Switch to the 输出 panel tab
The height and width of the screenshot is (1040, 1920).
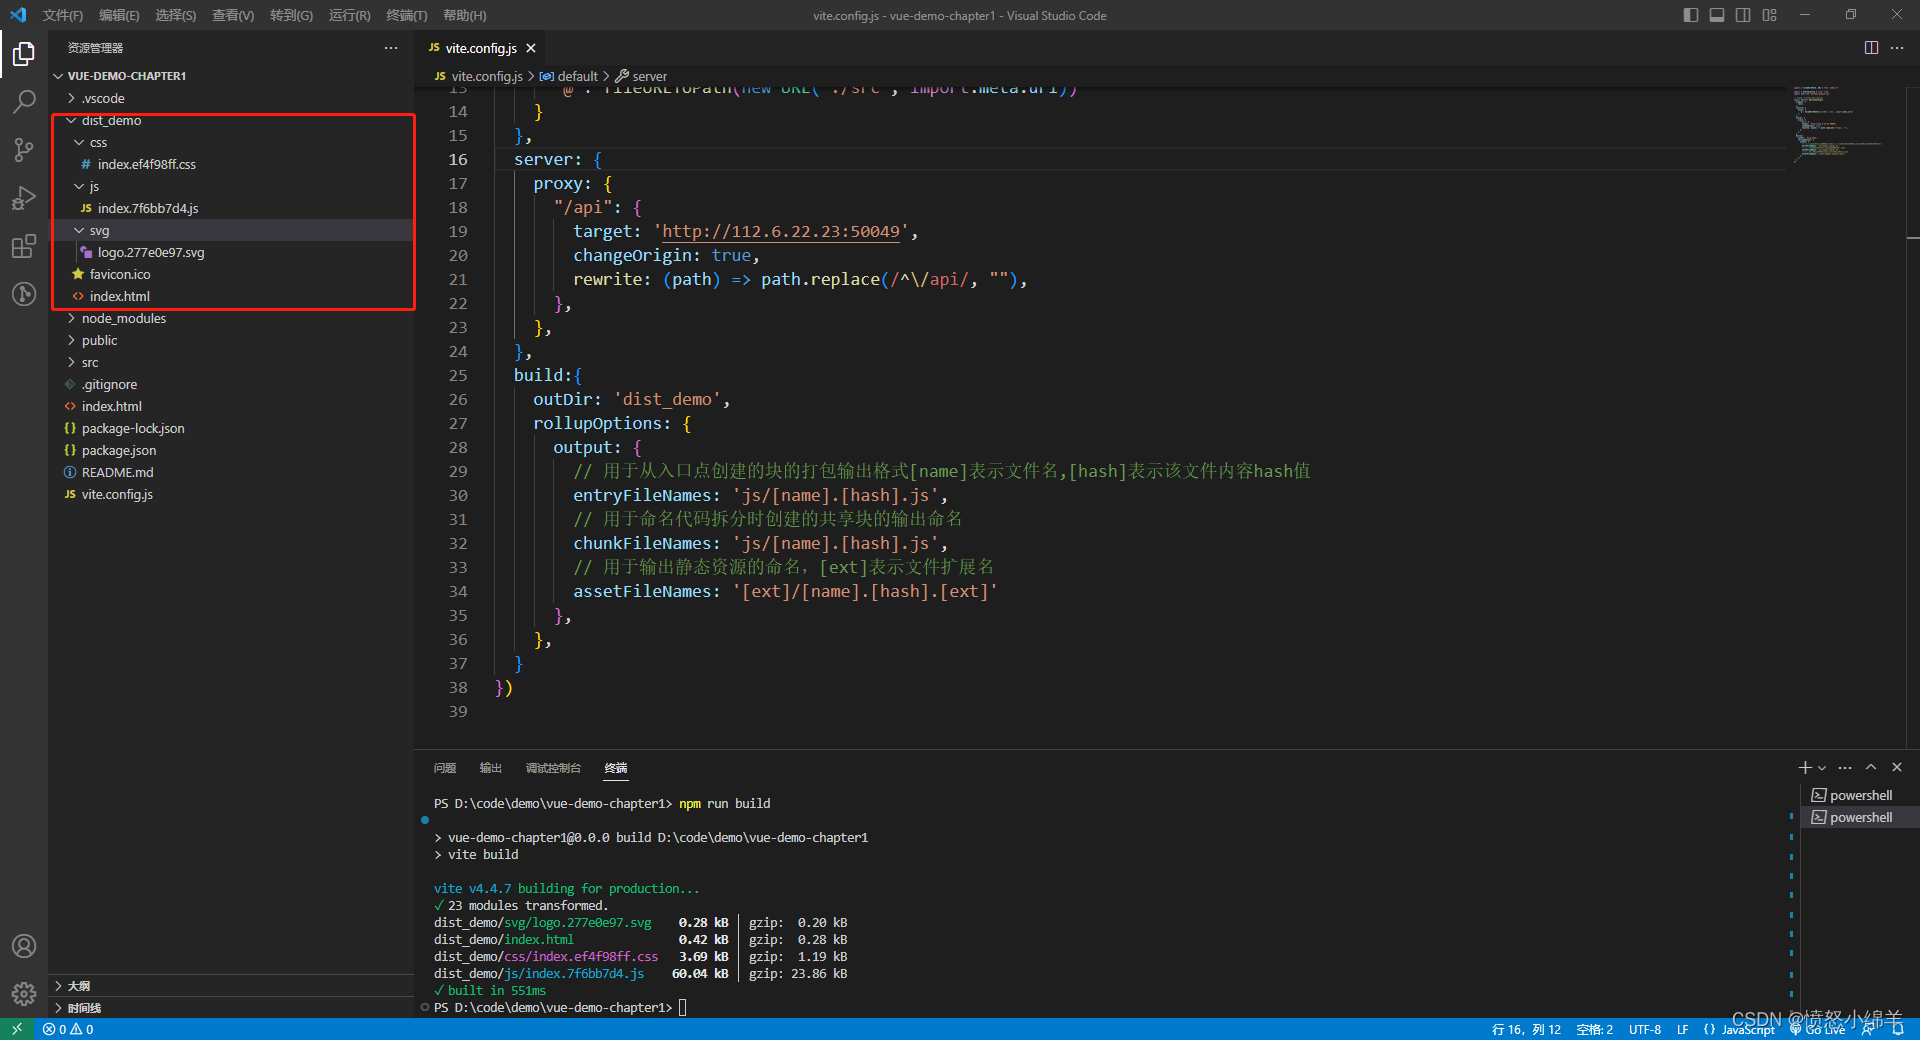click(490, 768)
